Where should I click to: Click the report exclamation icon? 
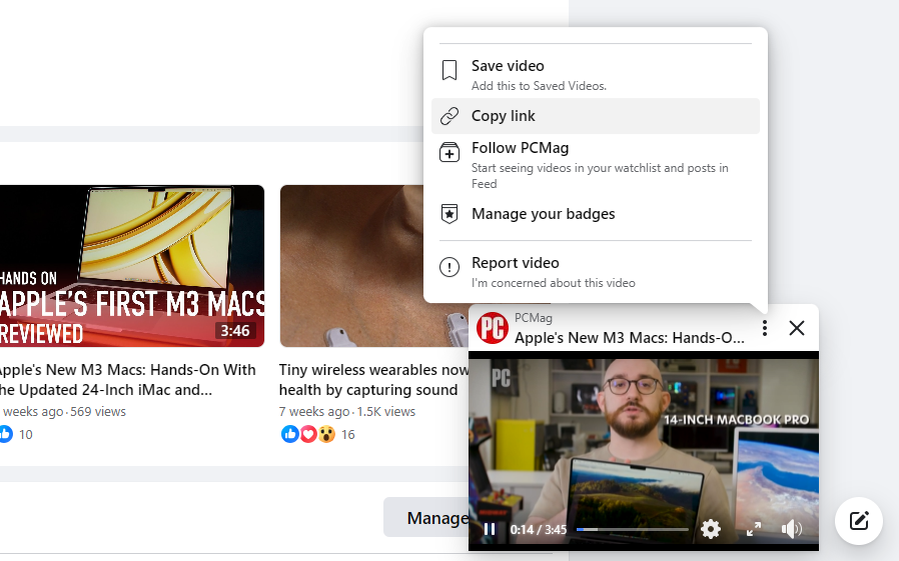coord(450,267)
